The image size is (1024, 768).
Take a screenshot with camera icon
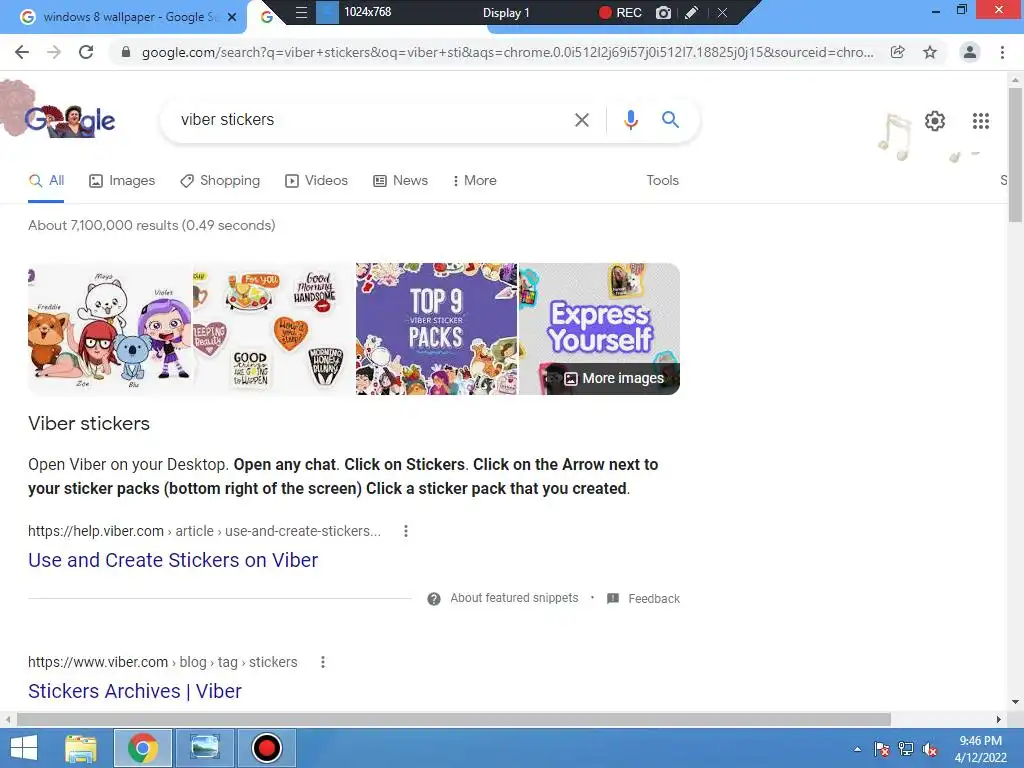click(663, 12)
